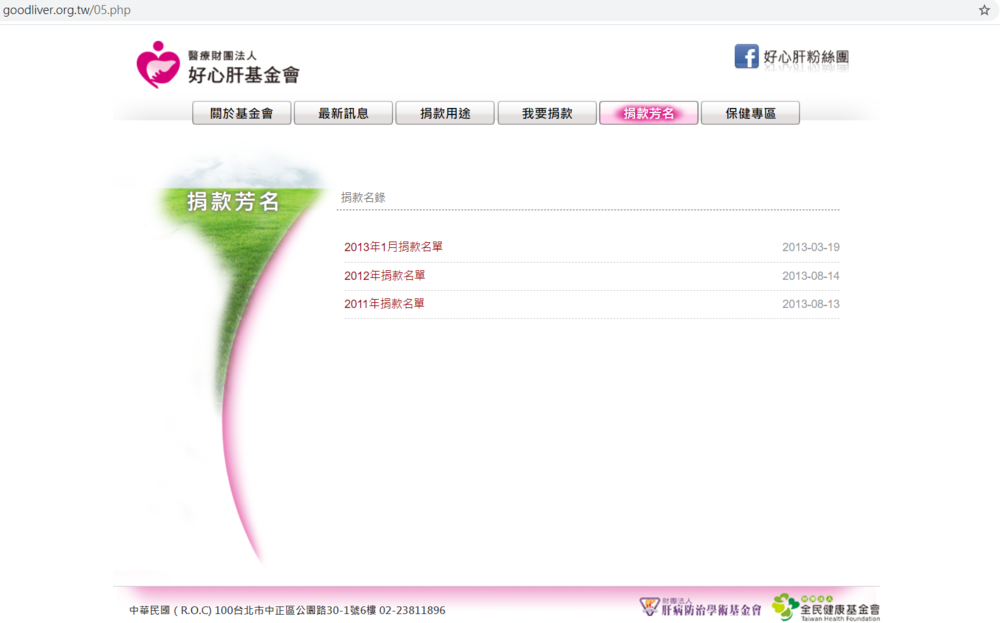Viewport: 1000px width, 623px height.
Task: Click the 我要捐款 navigation button
Action: click(x=547, y=113)
